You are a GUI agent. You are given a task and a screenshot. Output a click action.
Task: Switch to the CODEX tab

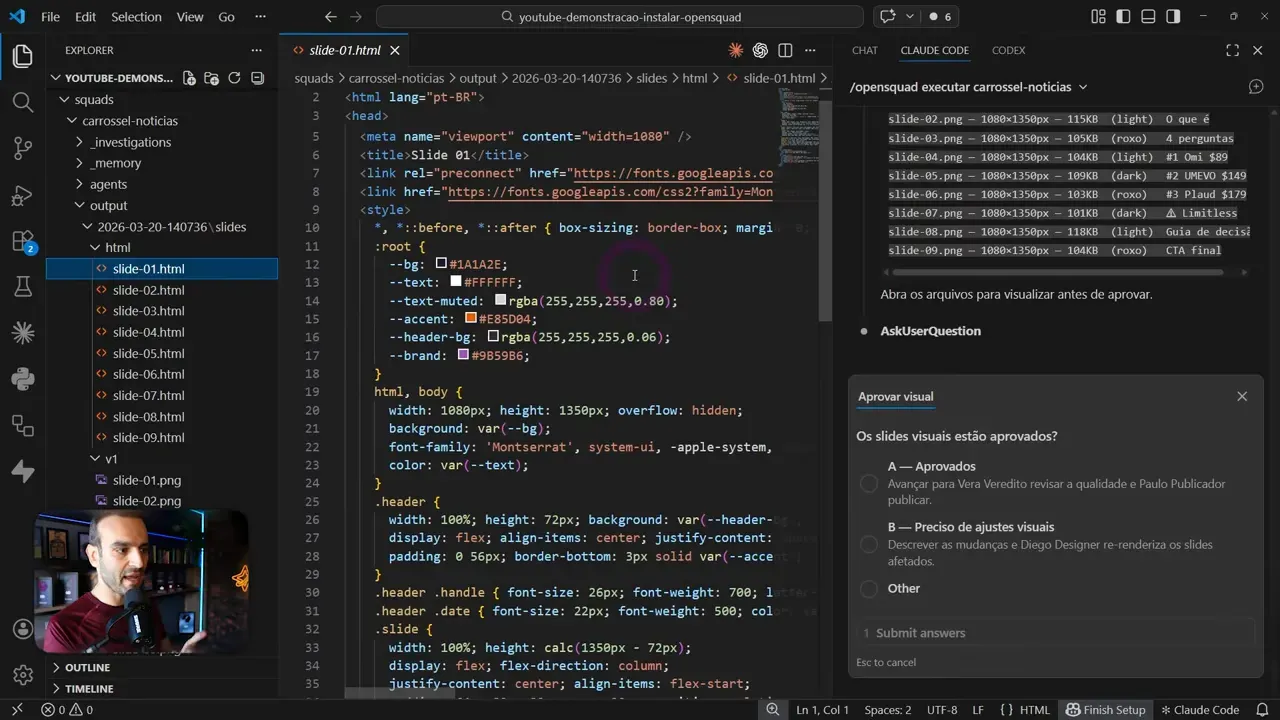[1008, 50]
